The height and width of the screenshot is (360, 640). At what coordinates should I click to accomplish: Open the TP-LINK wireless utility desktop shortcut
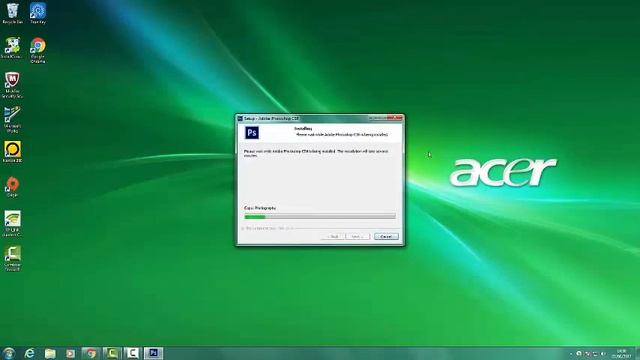(x=12, y=224)
